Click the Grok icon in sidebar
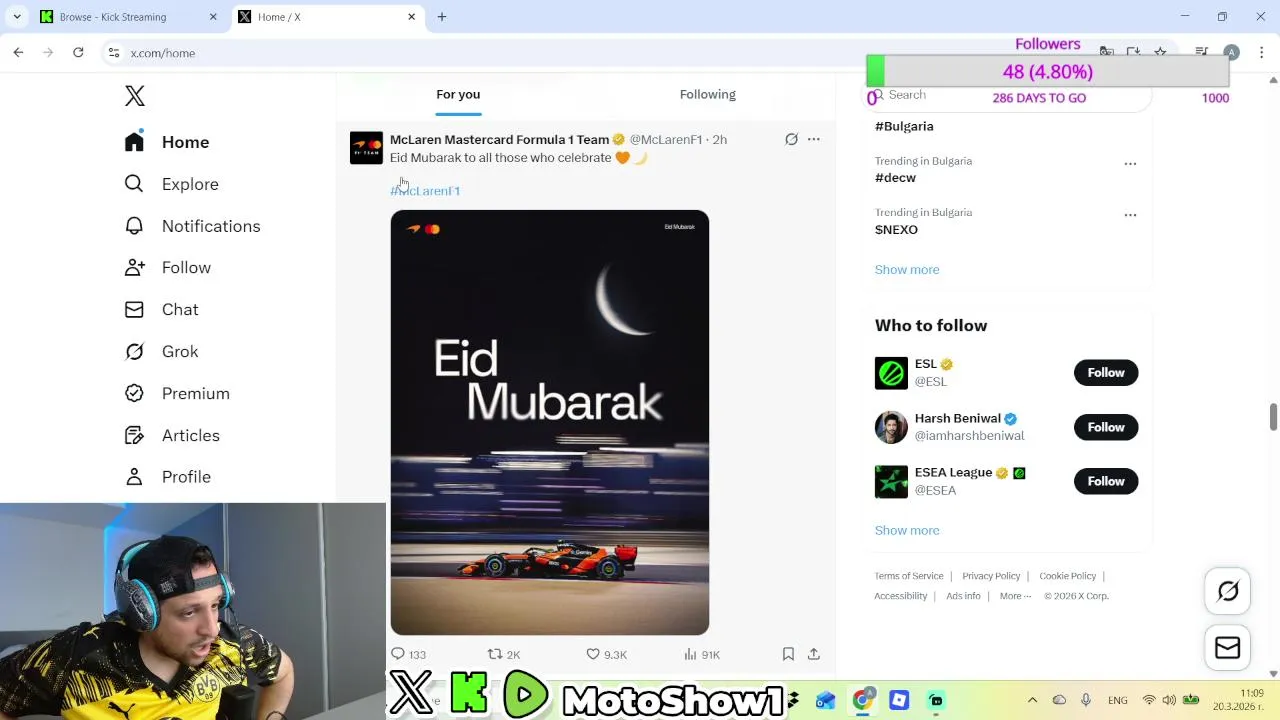 134,352
